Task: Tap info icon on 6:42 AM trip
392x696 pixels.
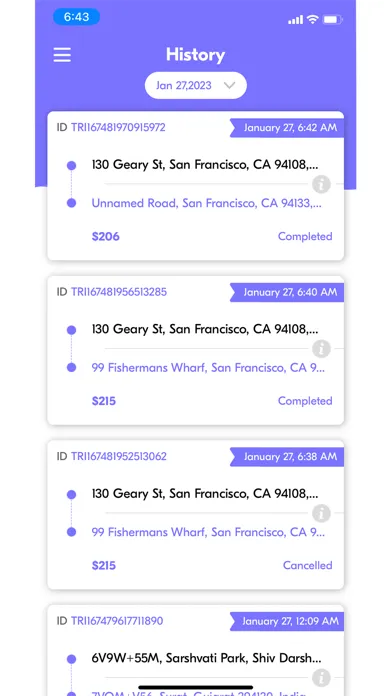Action: 321,184
